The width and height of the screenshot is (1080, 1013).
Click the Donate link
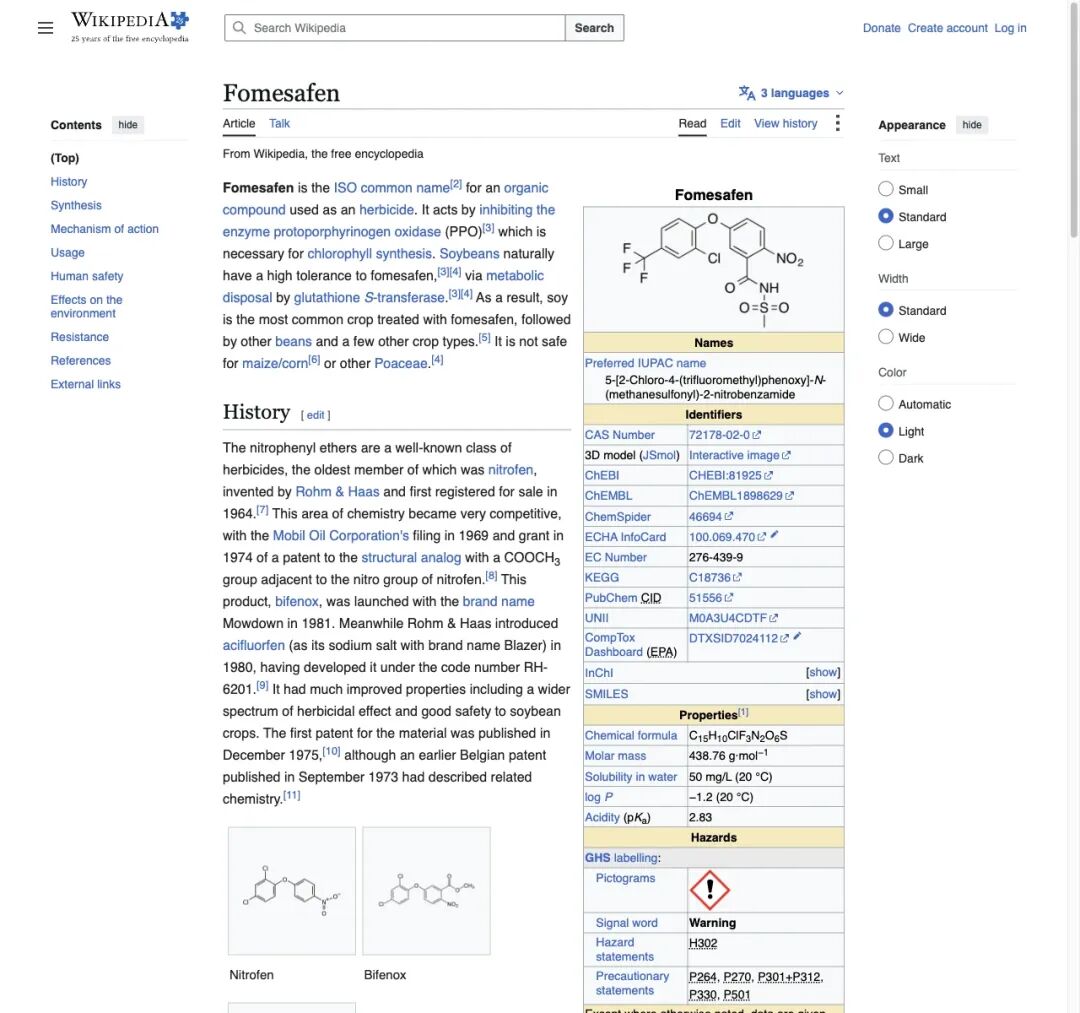tap(882, 28)
